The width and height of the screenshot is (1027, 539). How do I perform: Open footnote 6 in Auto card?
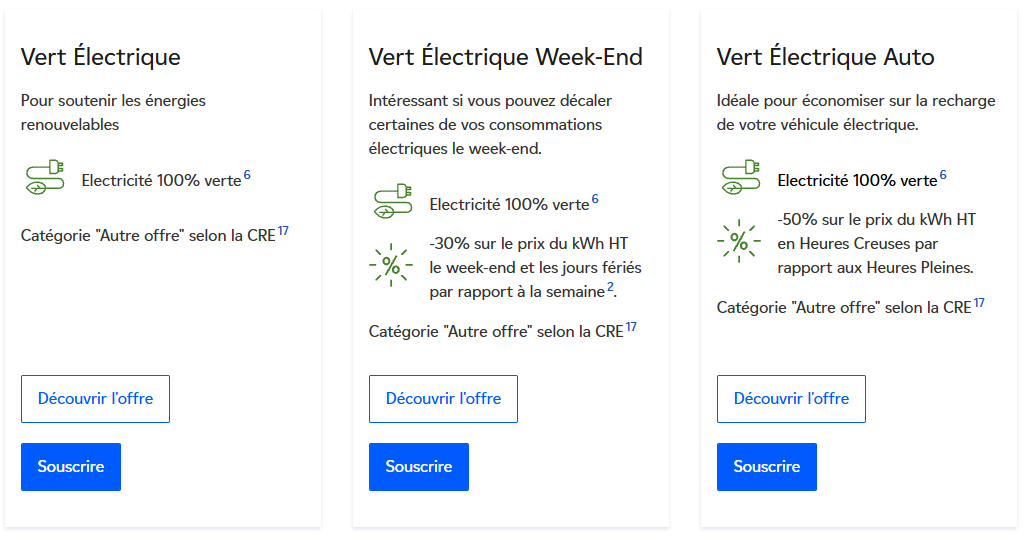(x=943, y=176)
